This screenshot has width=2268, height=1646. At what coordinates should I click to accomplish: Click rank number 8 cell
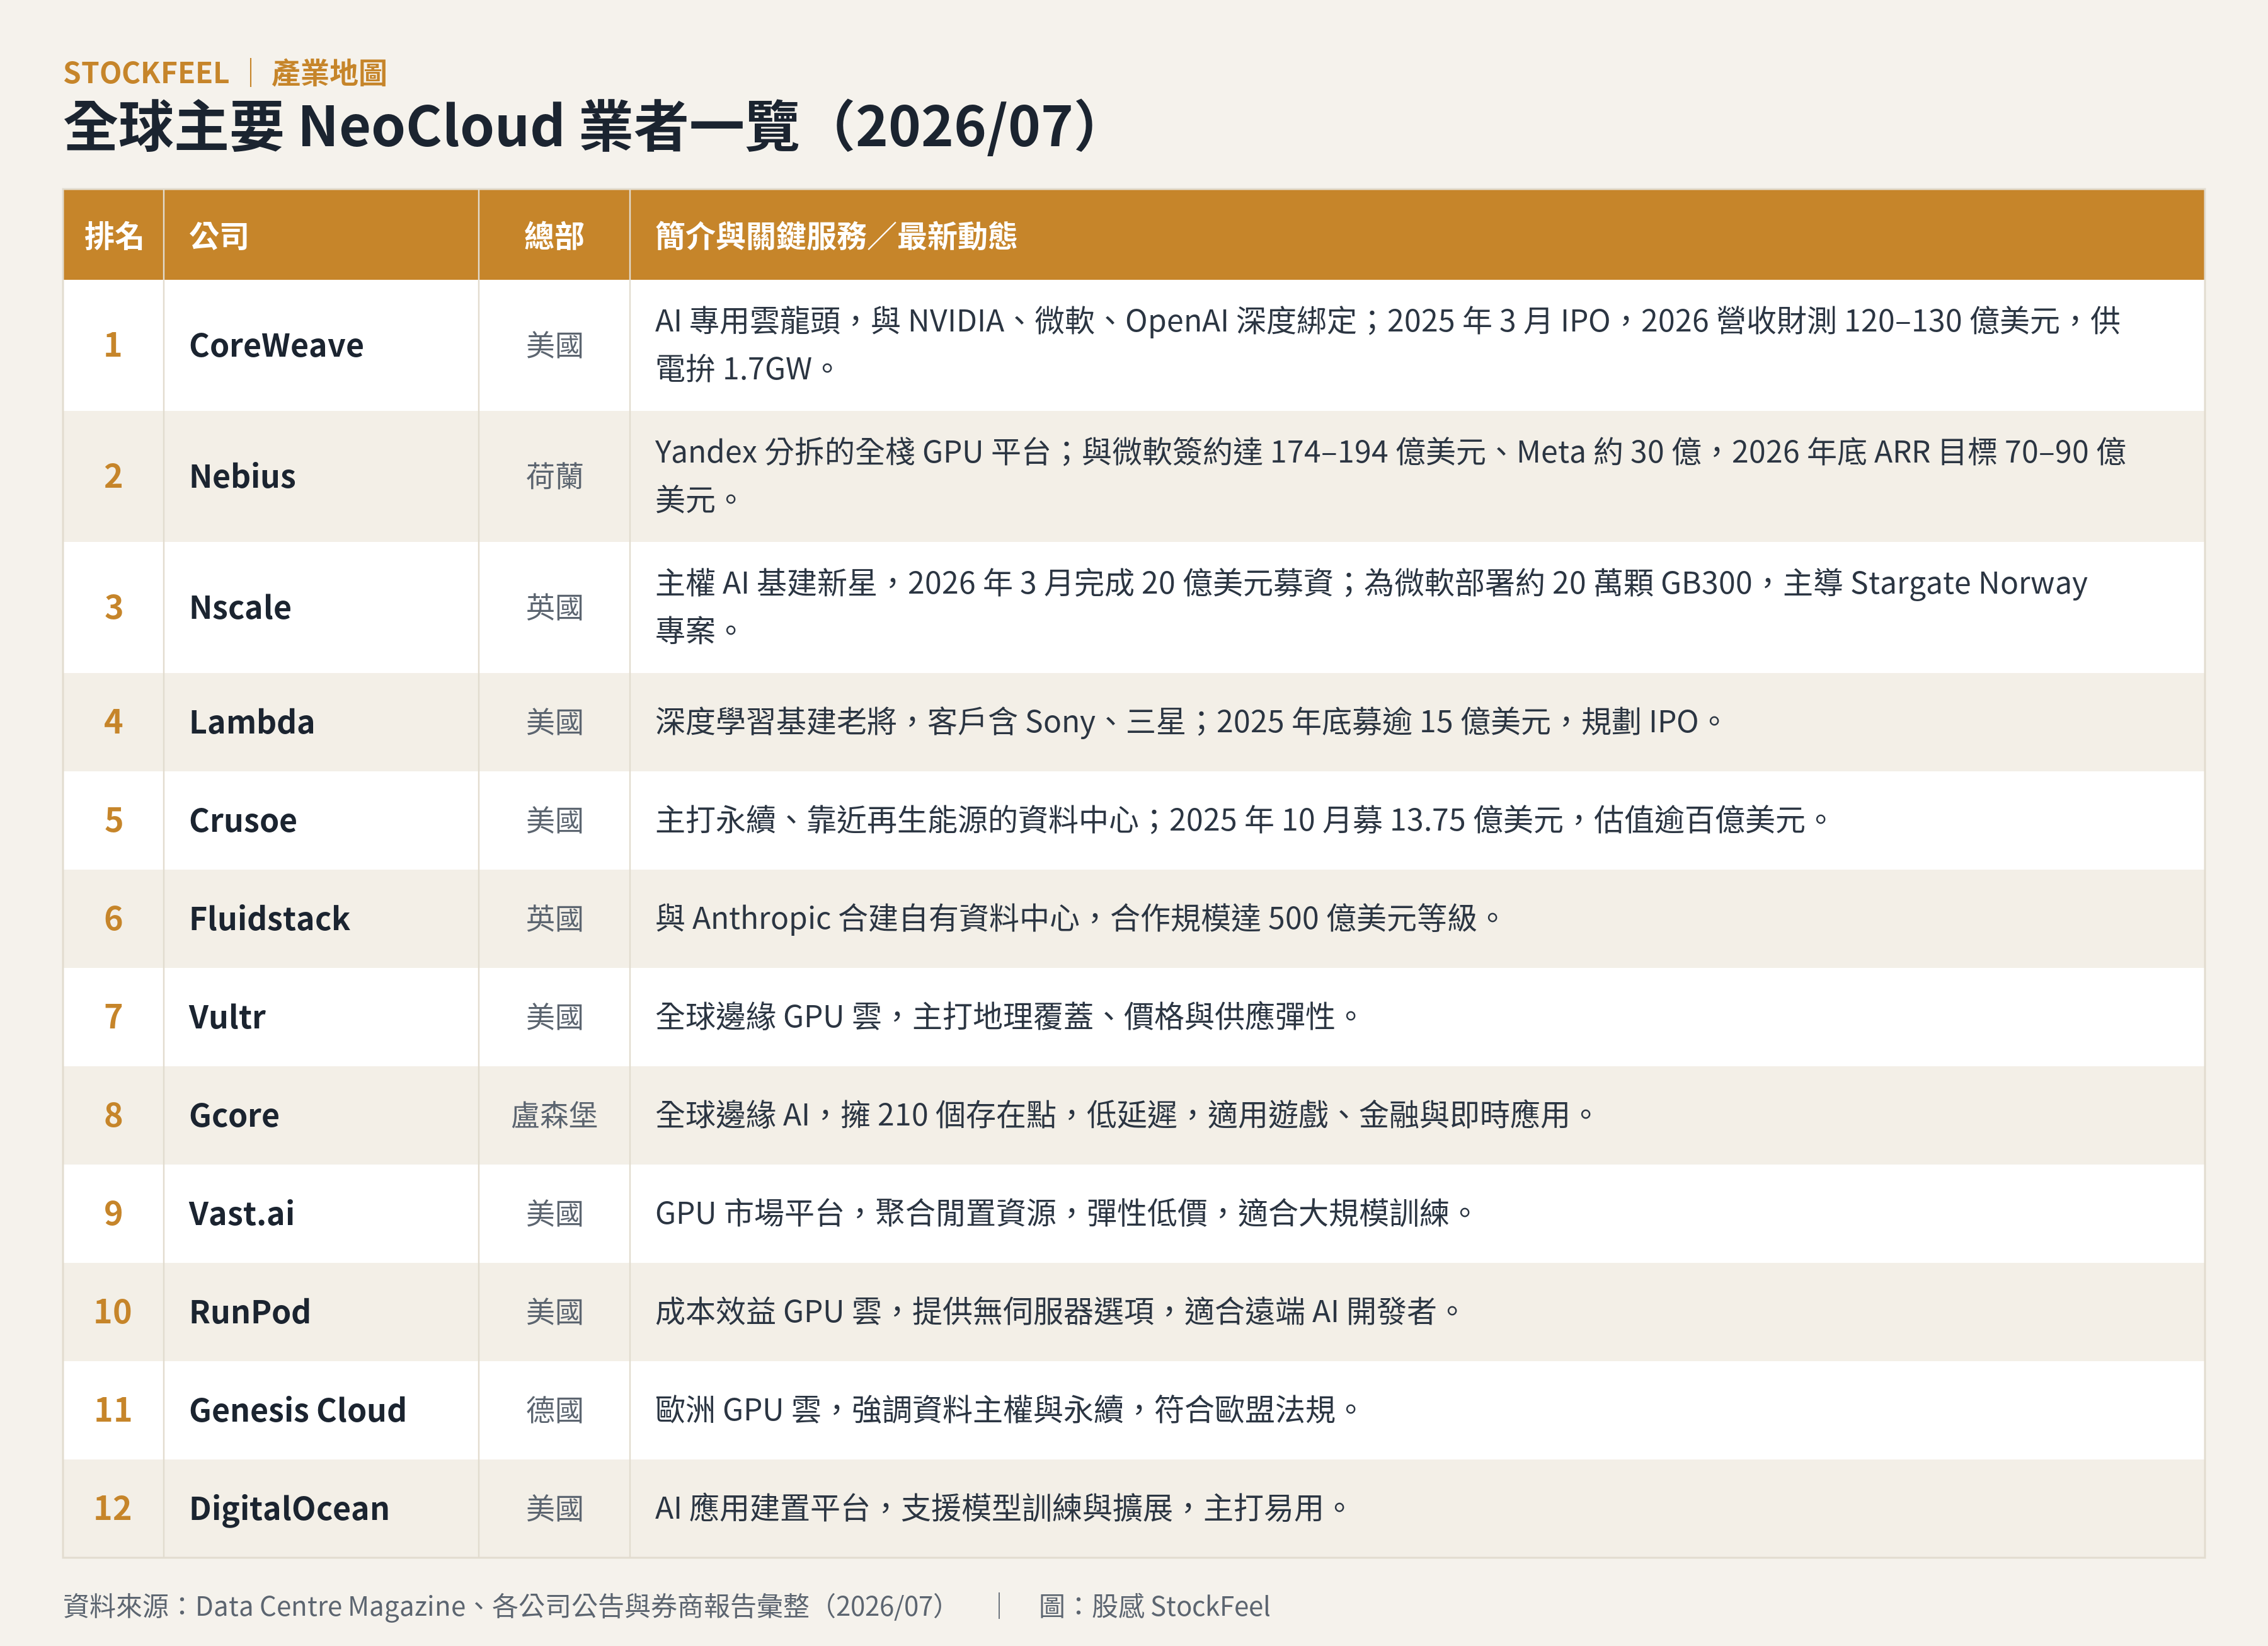tap(113, 1115)
